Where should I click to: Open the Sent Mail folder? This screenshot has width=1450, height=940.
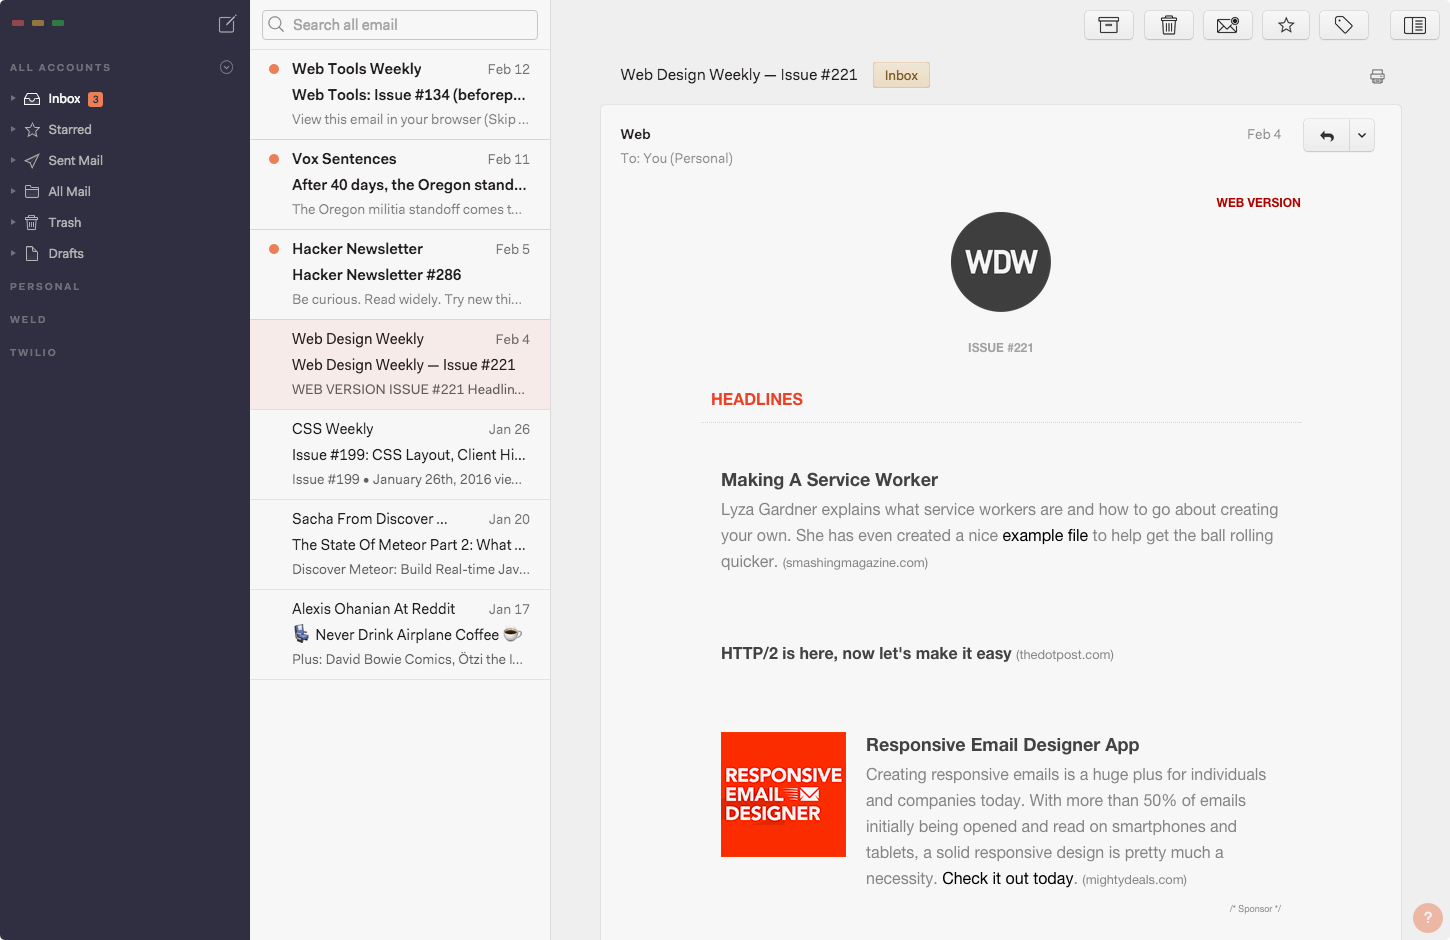point(76,161)
